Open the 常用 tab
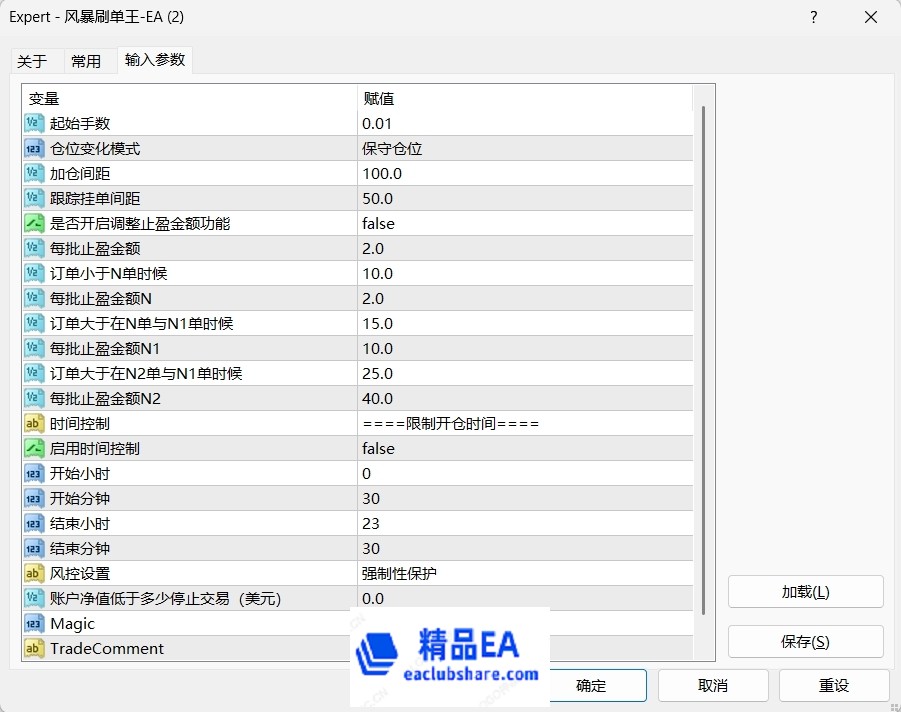The width and height of the screenshot is (901, 712). [86, 62]
